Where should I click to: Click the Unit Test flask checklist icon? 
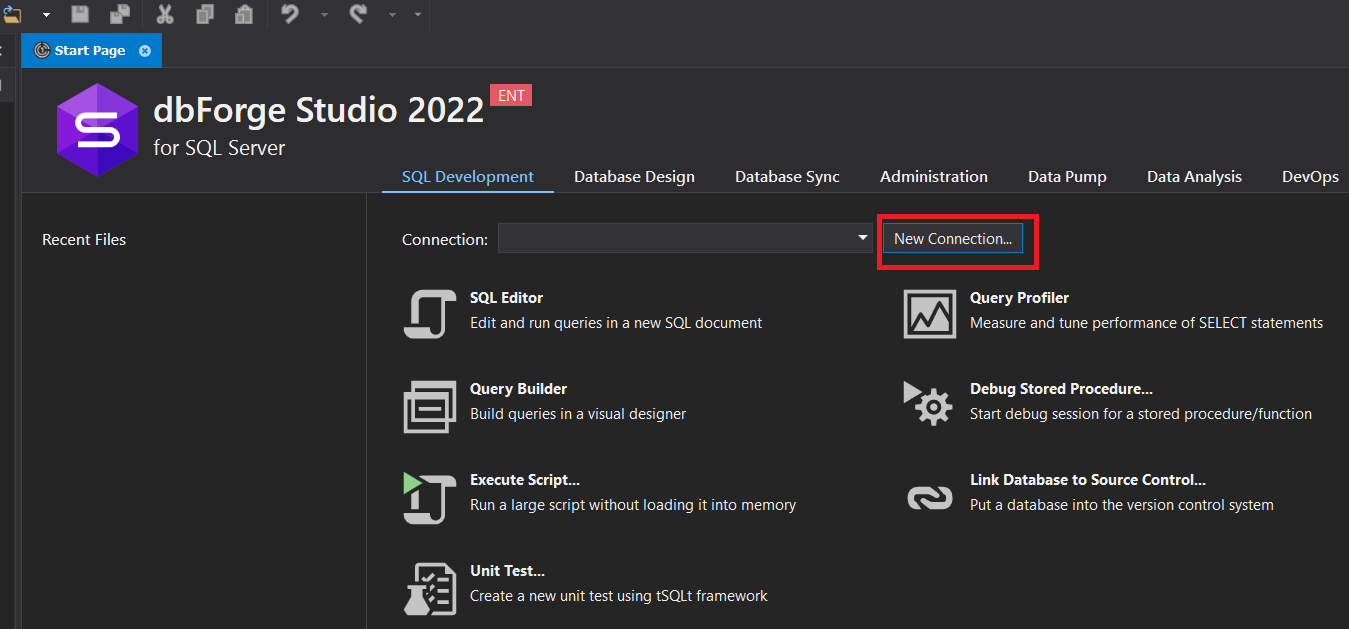click(430, 588)
